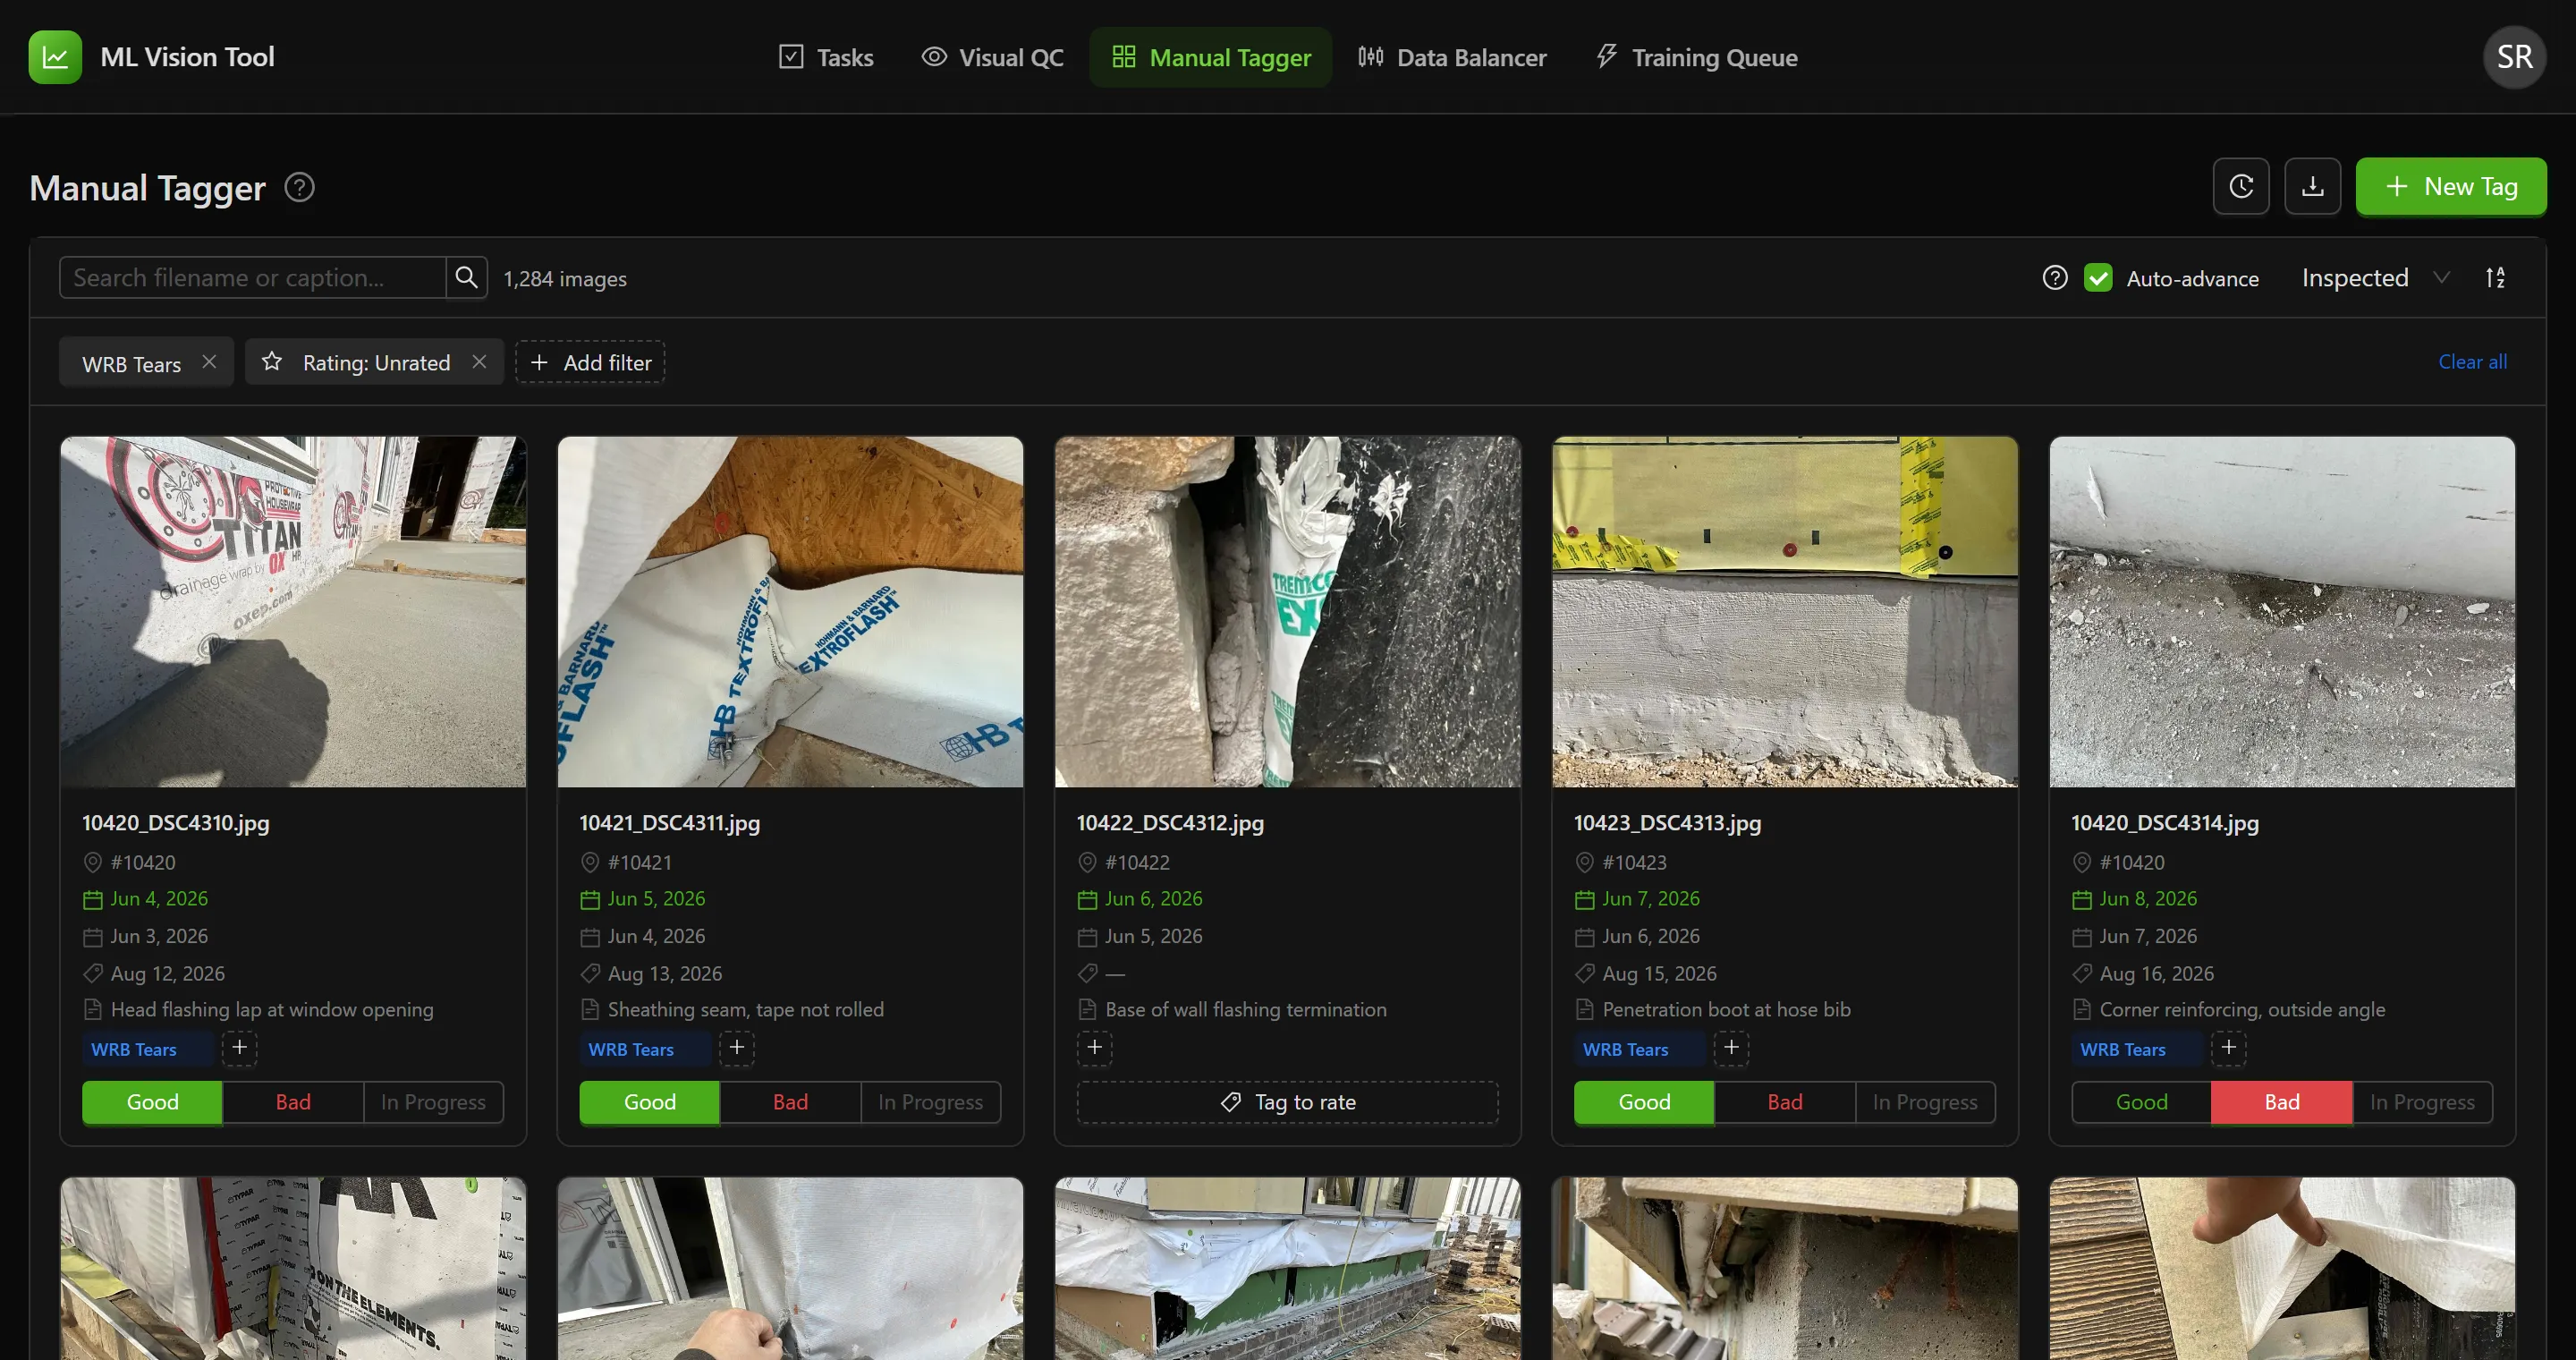Mark 10421_DSC4311.jpg as In Progress

point(930,1102)
